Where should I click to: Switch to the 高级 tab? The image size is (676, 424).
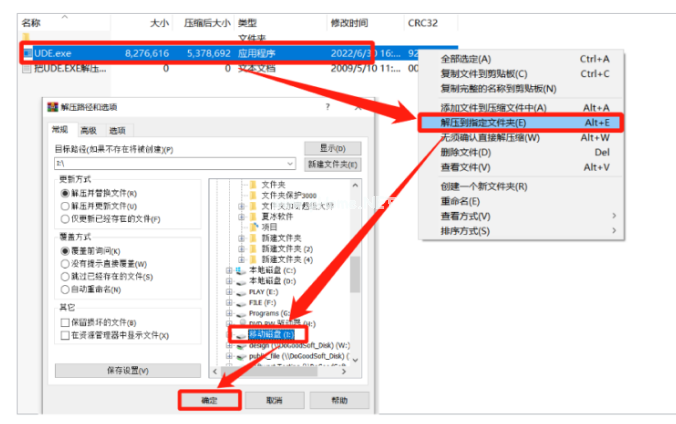(89, 130)
